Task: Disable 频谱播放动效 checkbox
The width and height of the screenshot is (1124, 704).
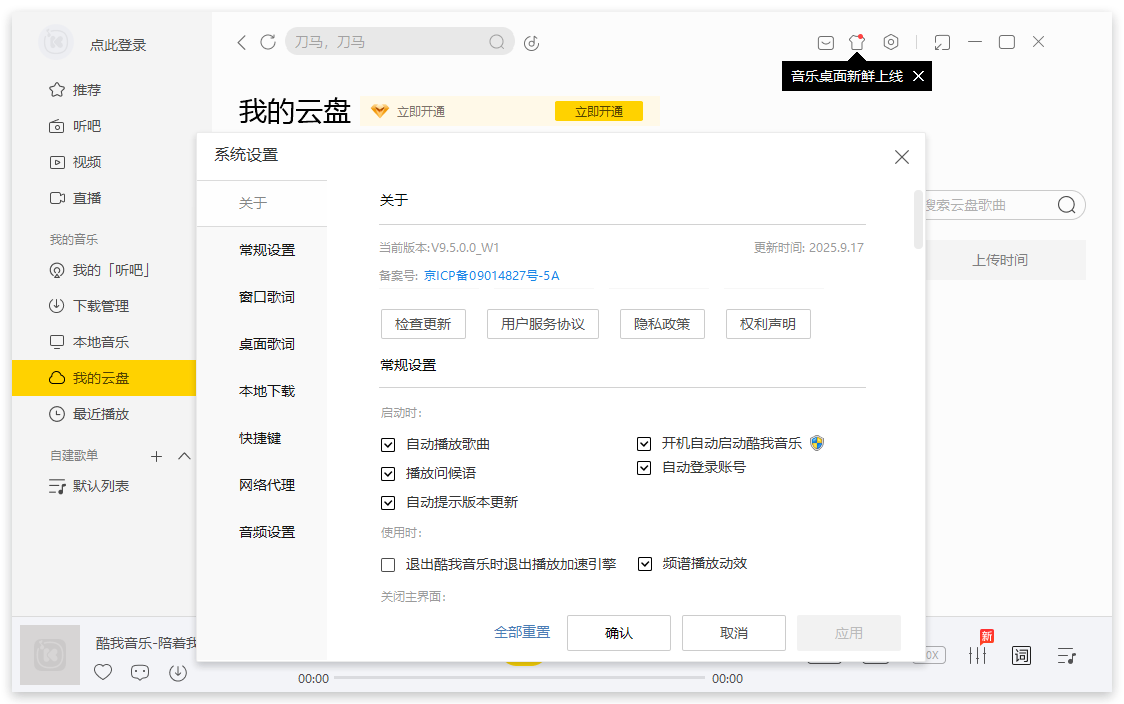Action: [x=644, y=564]
